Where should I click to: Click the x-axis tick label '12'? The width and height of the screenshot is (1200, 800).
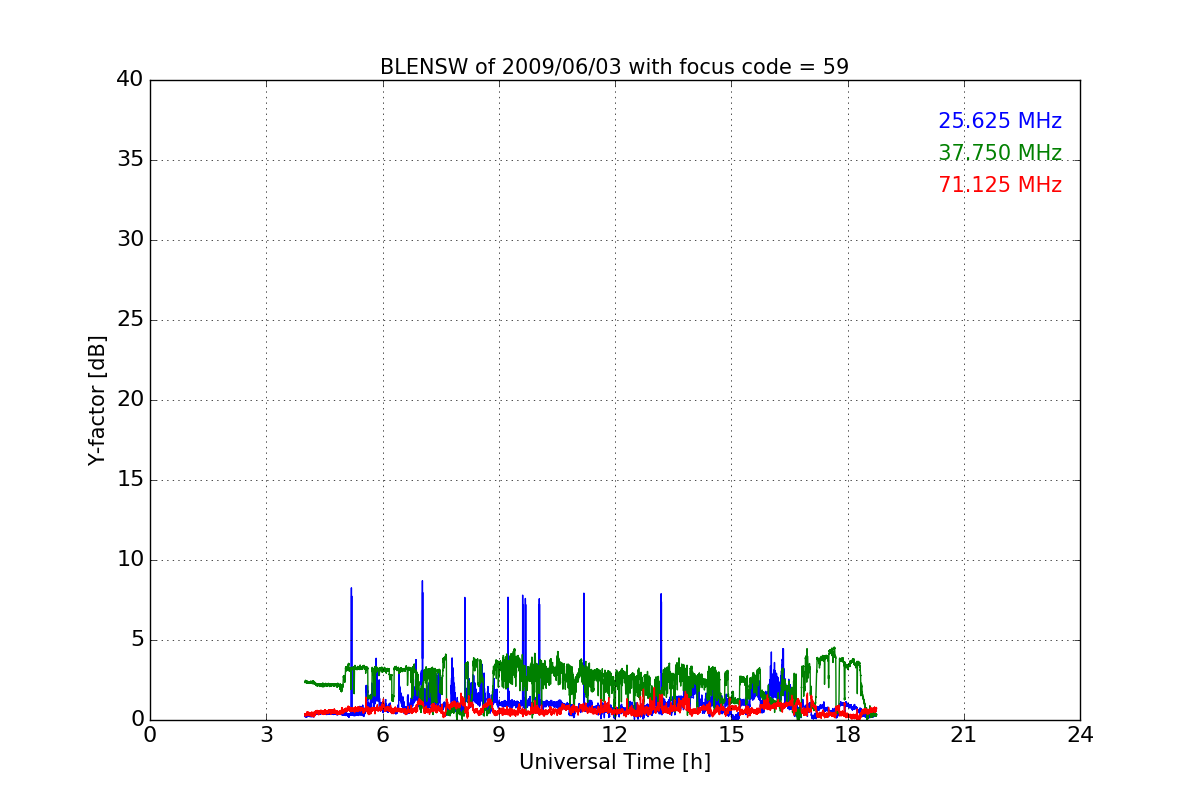point(614,736)
